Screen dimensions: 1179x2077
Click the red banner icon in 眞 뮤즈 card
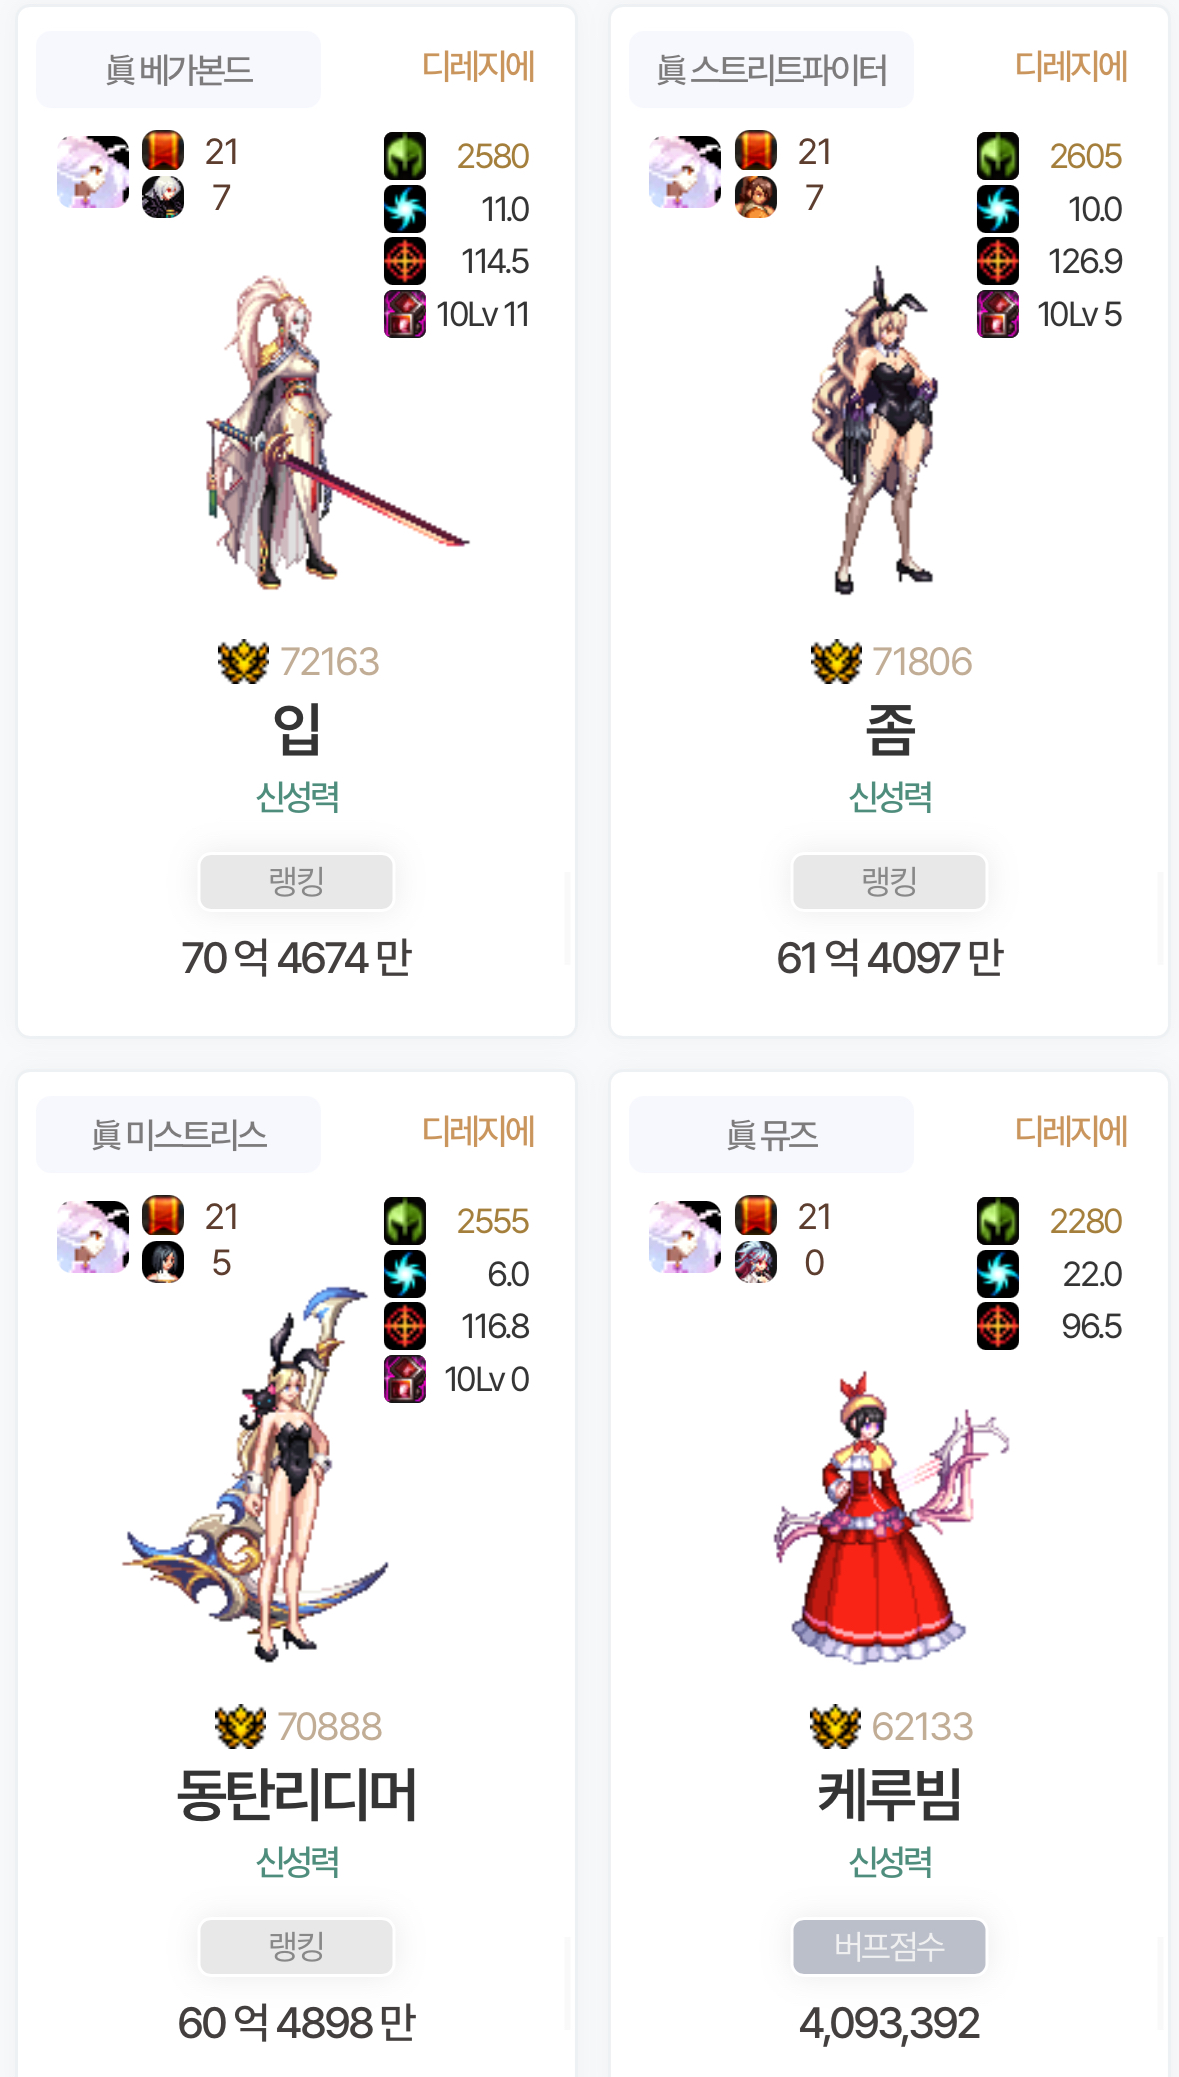click(756, 1216)
